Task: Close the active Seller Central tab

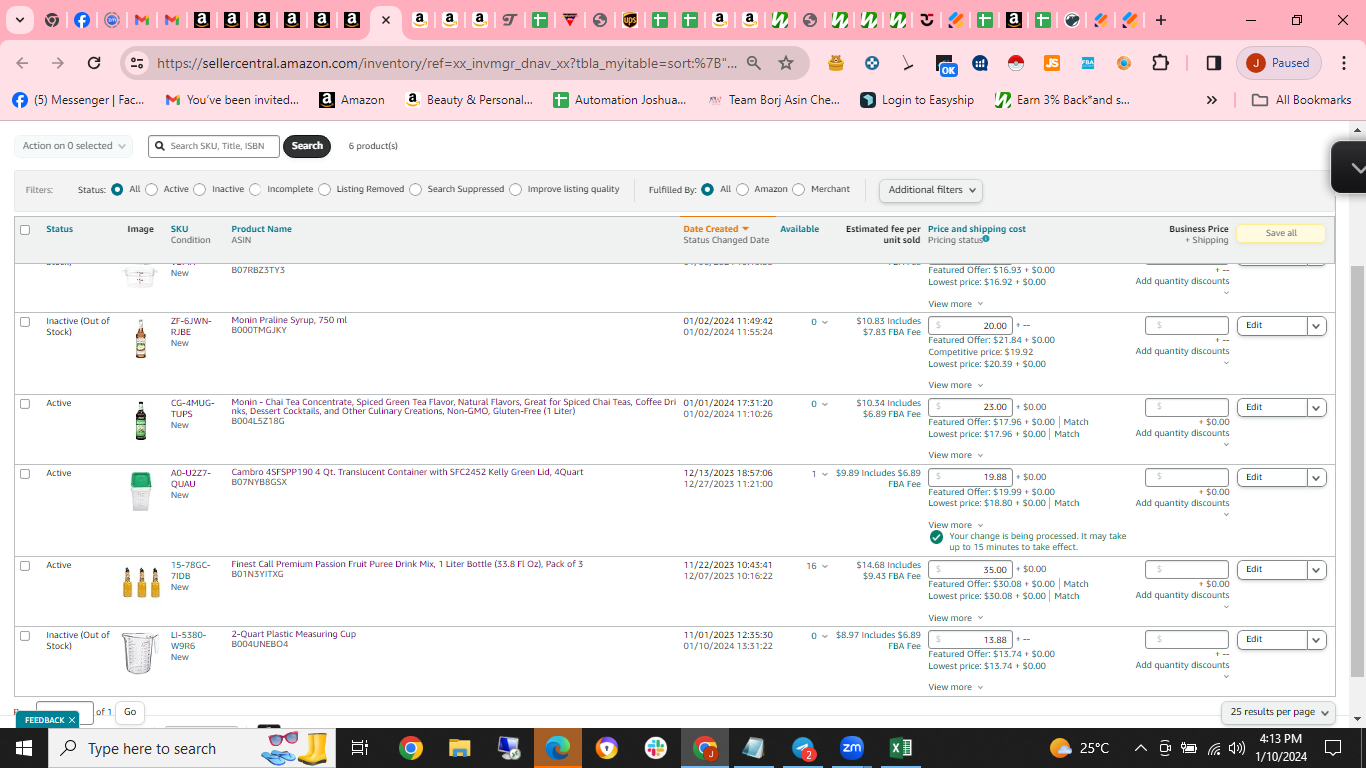Action: click(385, 20)
